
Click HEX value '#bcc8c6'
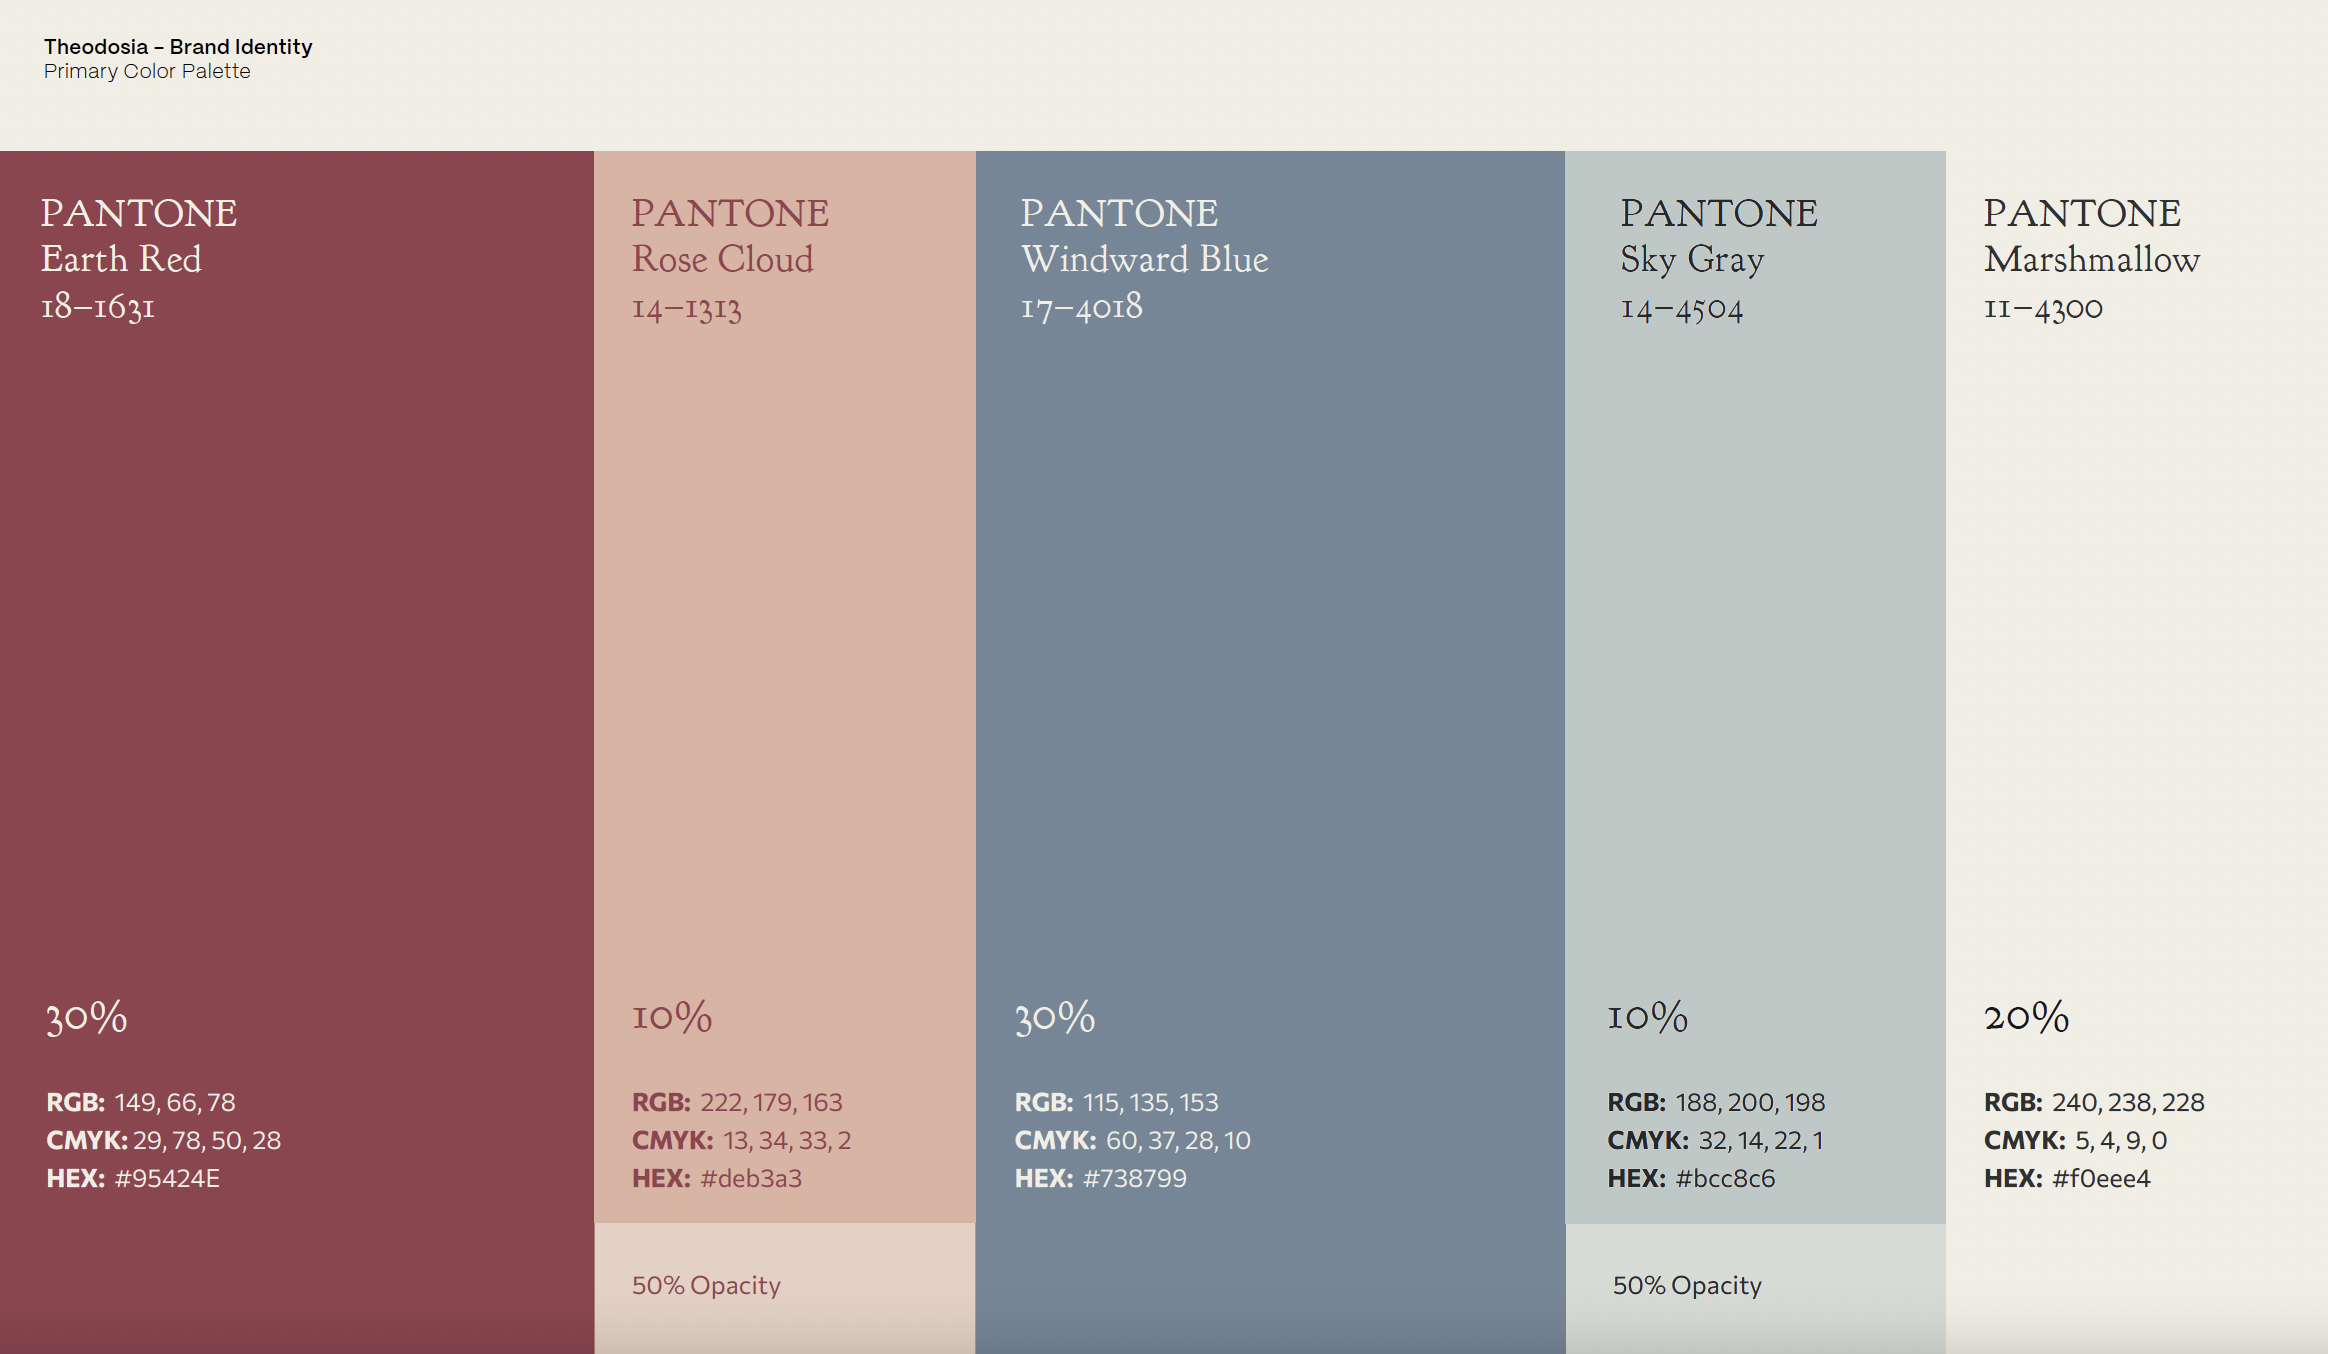(x=1725, y=1178)
